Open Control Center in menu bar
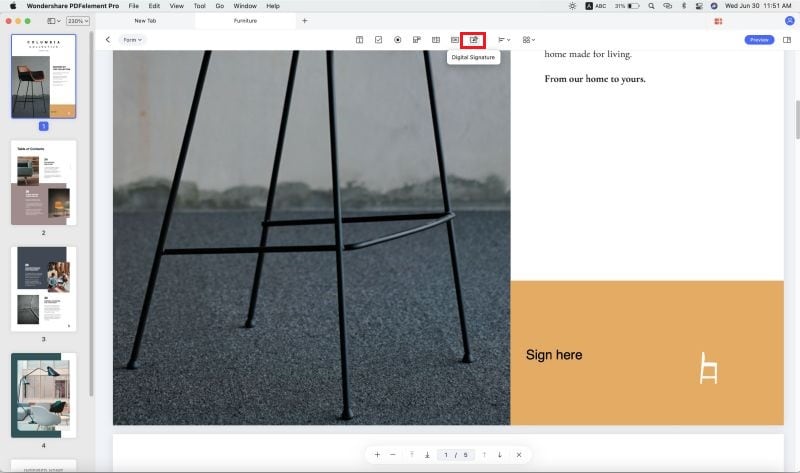This screenshot has height=473, width=800. [x=699, y=6]
